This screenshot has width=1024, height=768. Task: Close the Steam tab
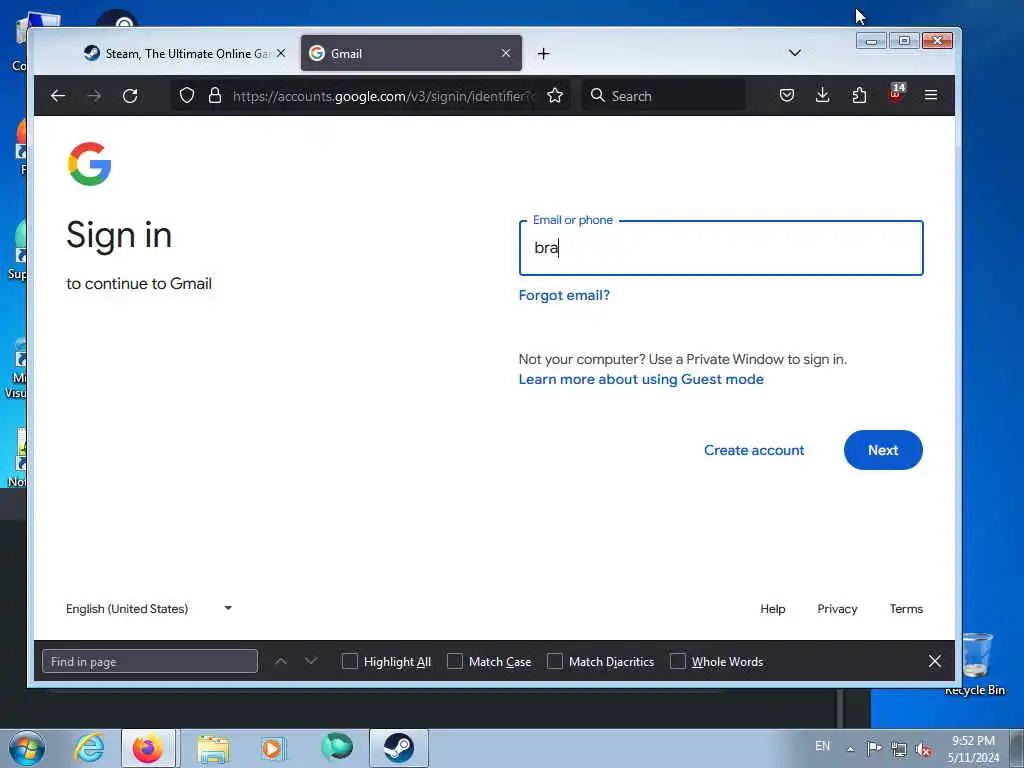(x=281, y=54)
